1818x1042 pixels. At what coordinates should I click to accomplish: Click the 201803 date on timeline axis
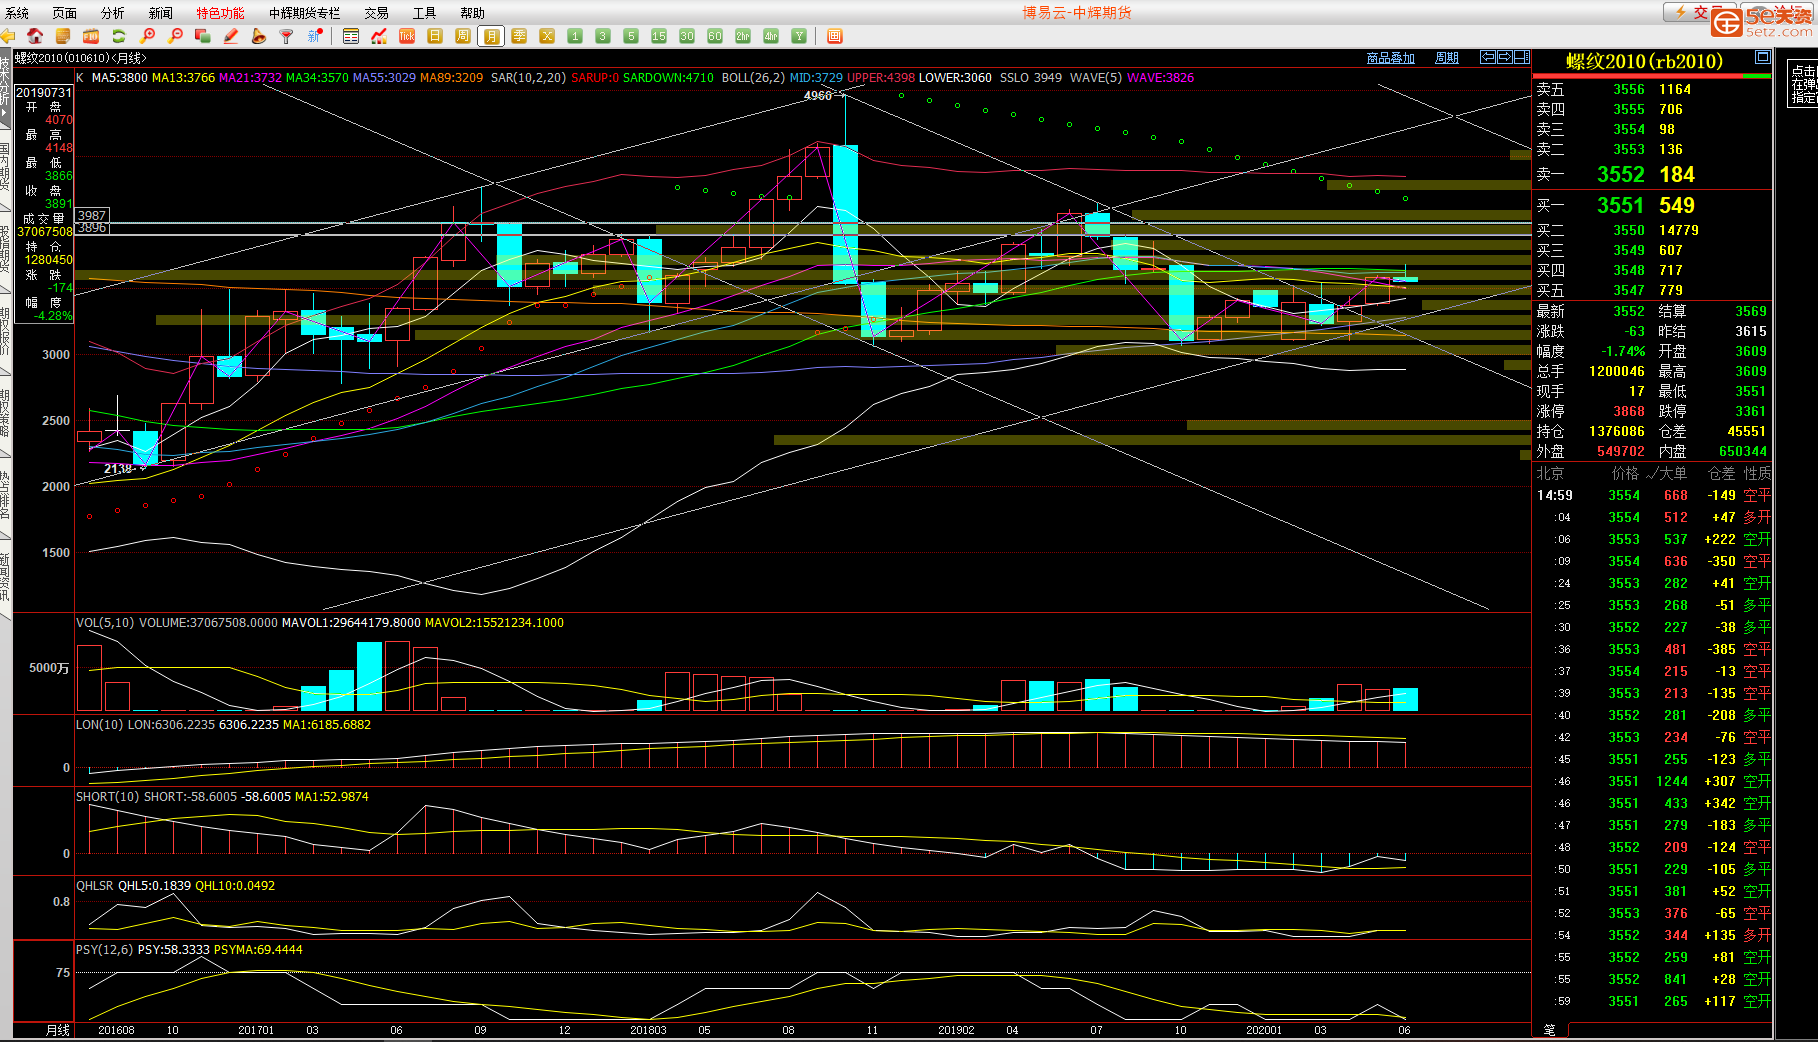pos(648,1030)
